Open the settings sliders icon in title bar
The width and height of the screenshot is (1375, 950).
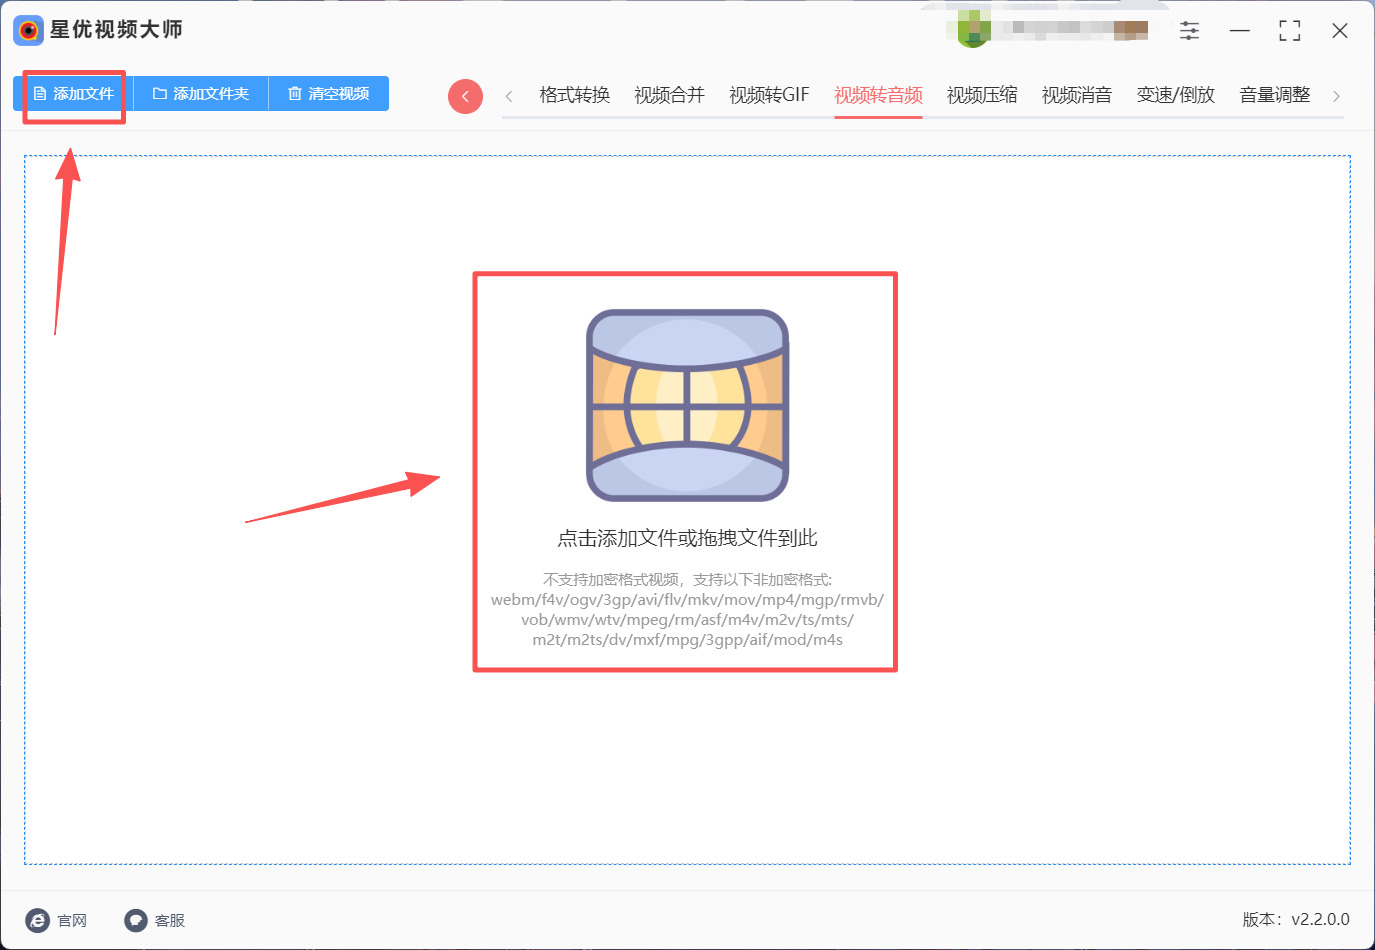tap(1189, 31)
